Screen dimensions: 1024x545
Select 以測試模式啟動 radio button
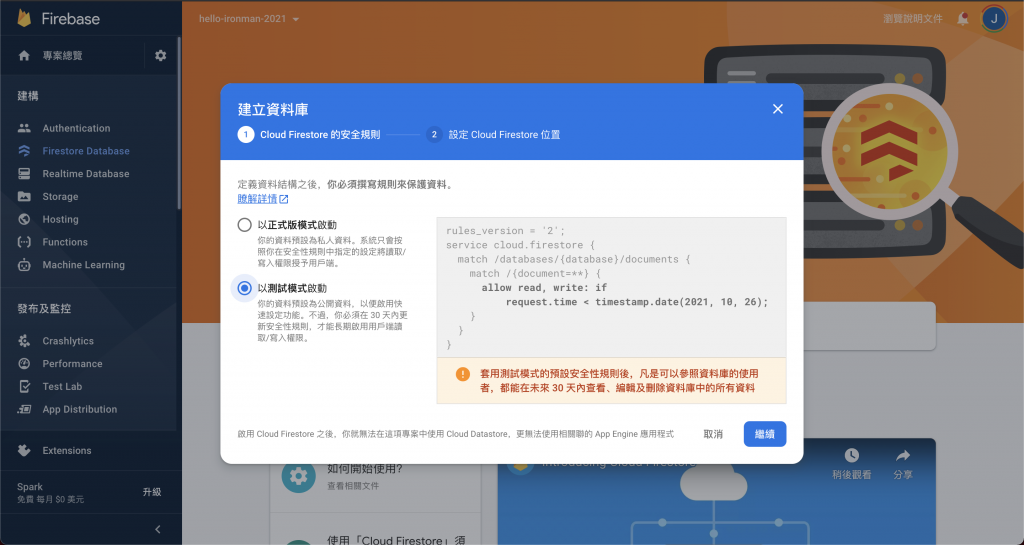(244, 288)
